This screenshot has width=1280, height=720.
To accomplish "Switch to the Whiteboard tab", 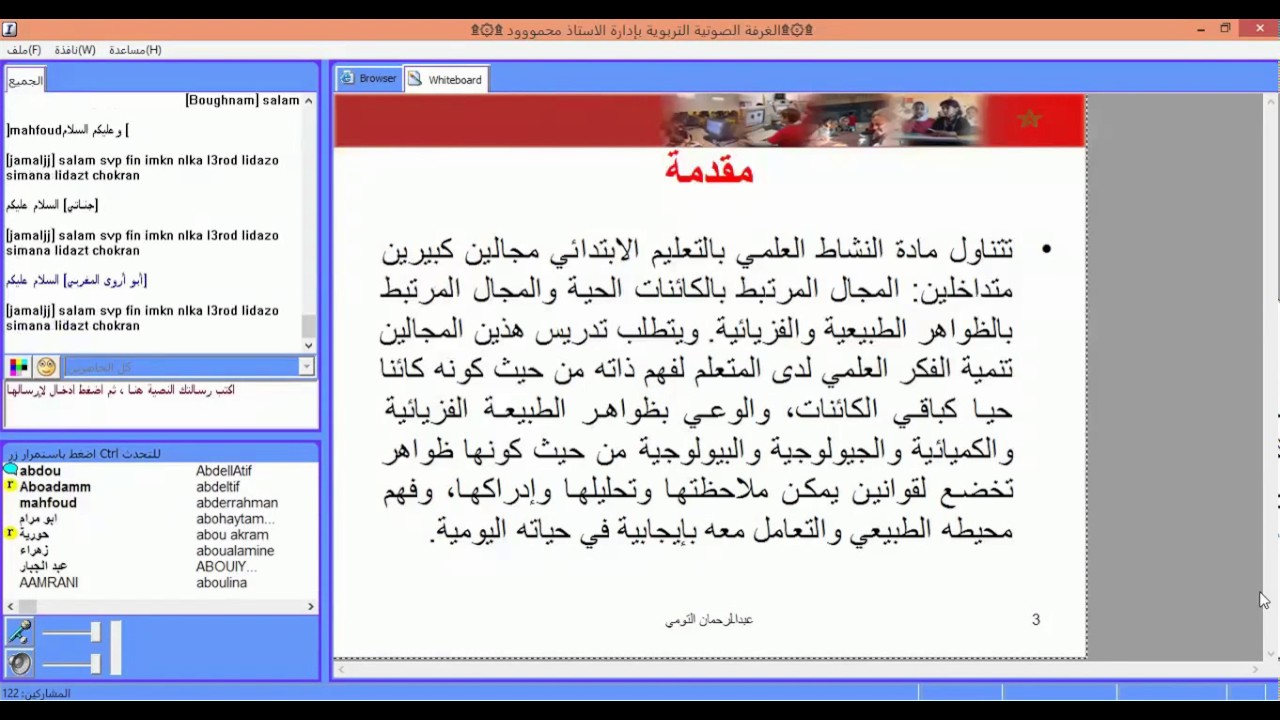I will [445, 79].
